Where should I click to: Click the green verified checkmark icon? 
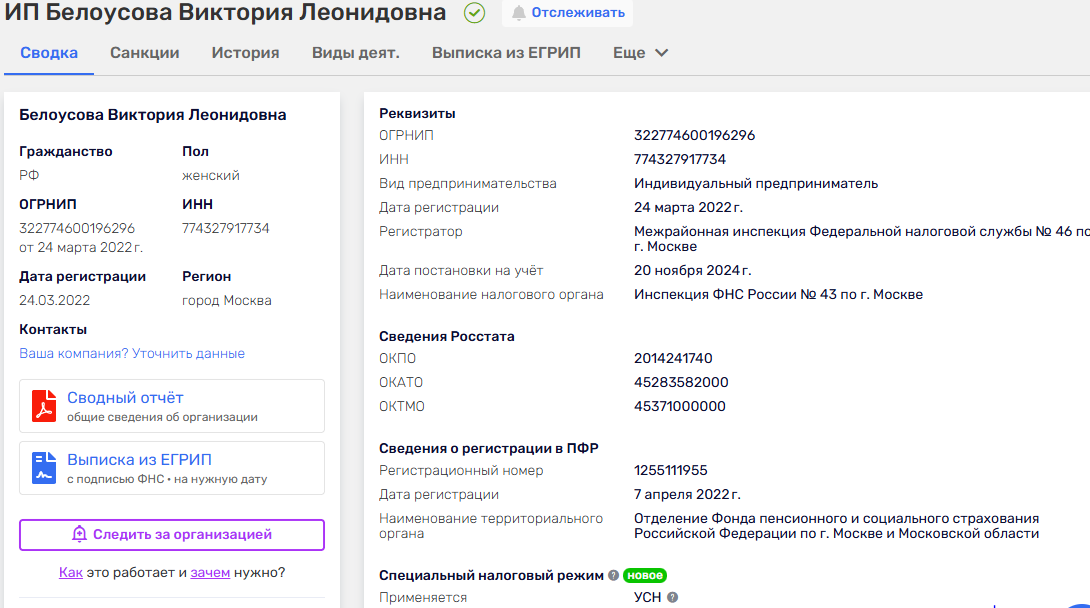(475, 13)
